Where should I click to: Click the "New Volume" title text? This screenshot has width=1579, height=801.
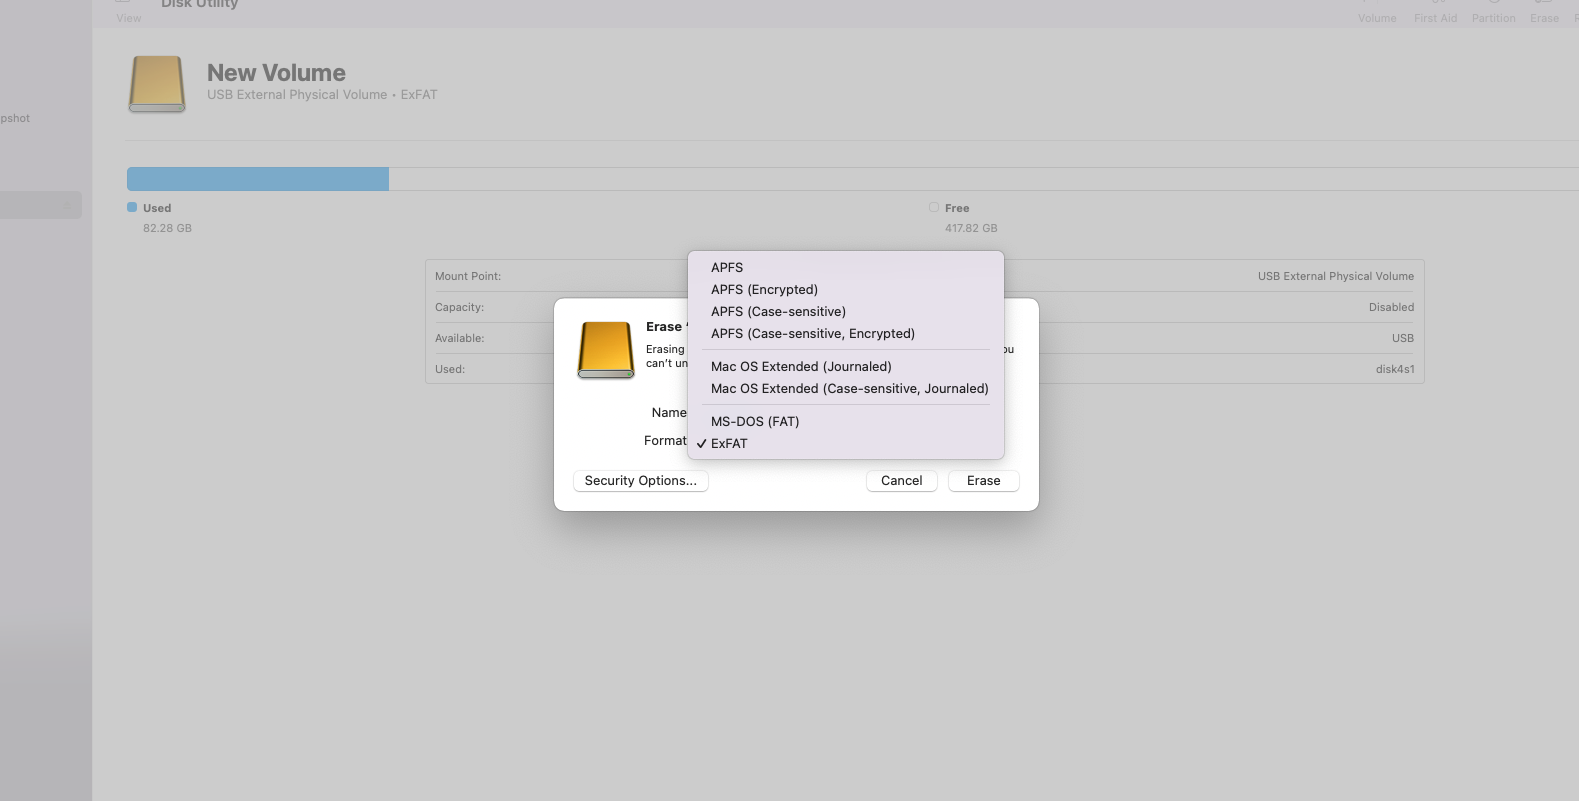click(277, 73)
